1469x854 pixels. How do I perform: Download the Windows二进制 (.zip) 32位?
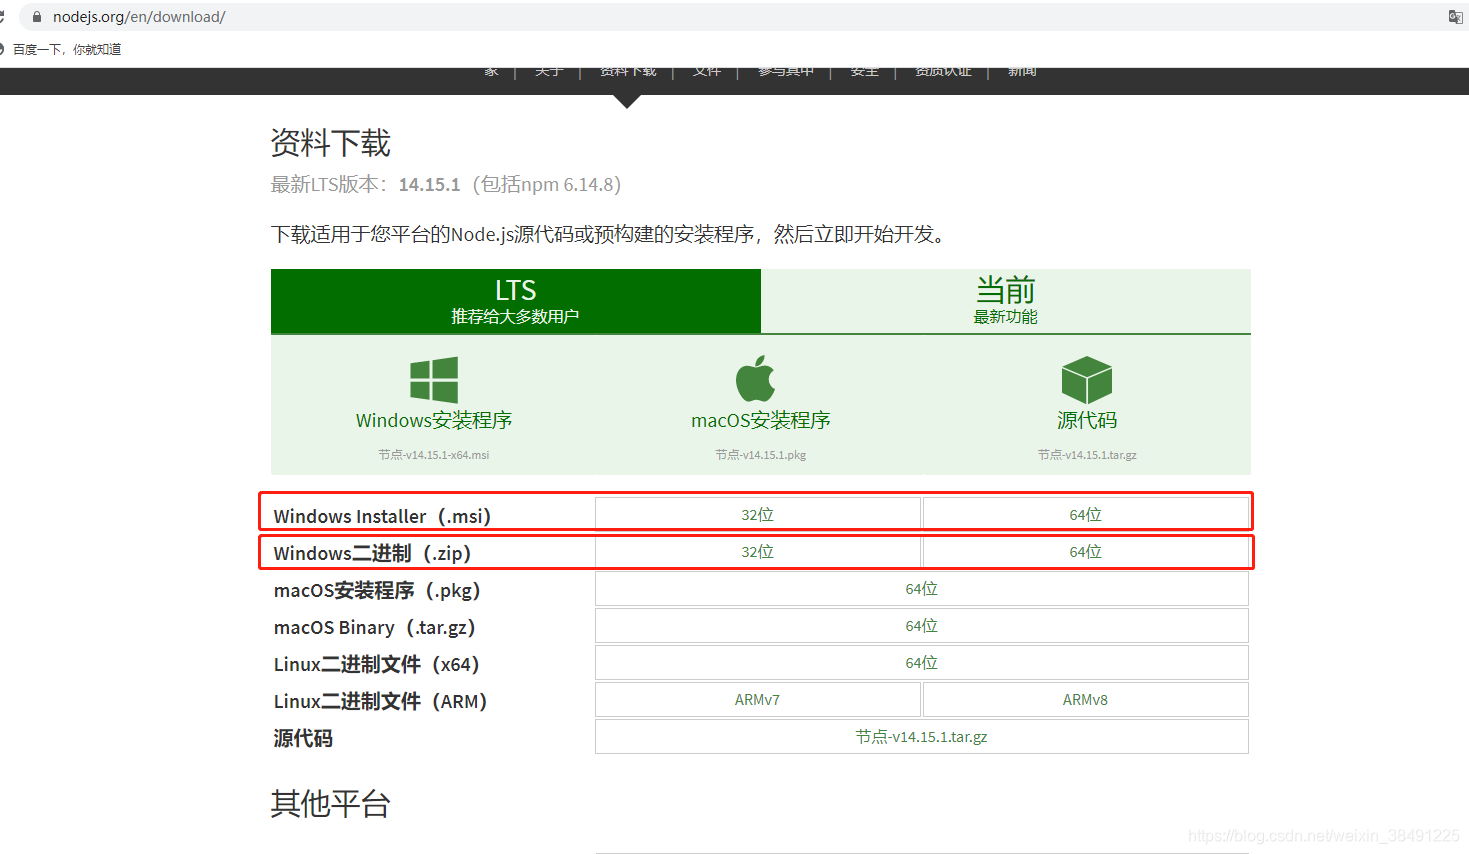point(758,551)
